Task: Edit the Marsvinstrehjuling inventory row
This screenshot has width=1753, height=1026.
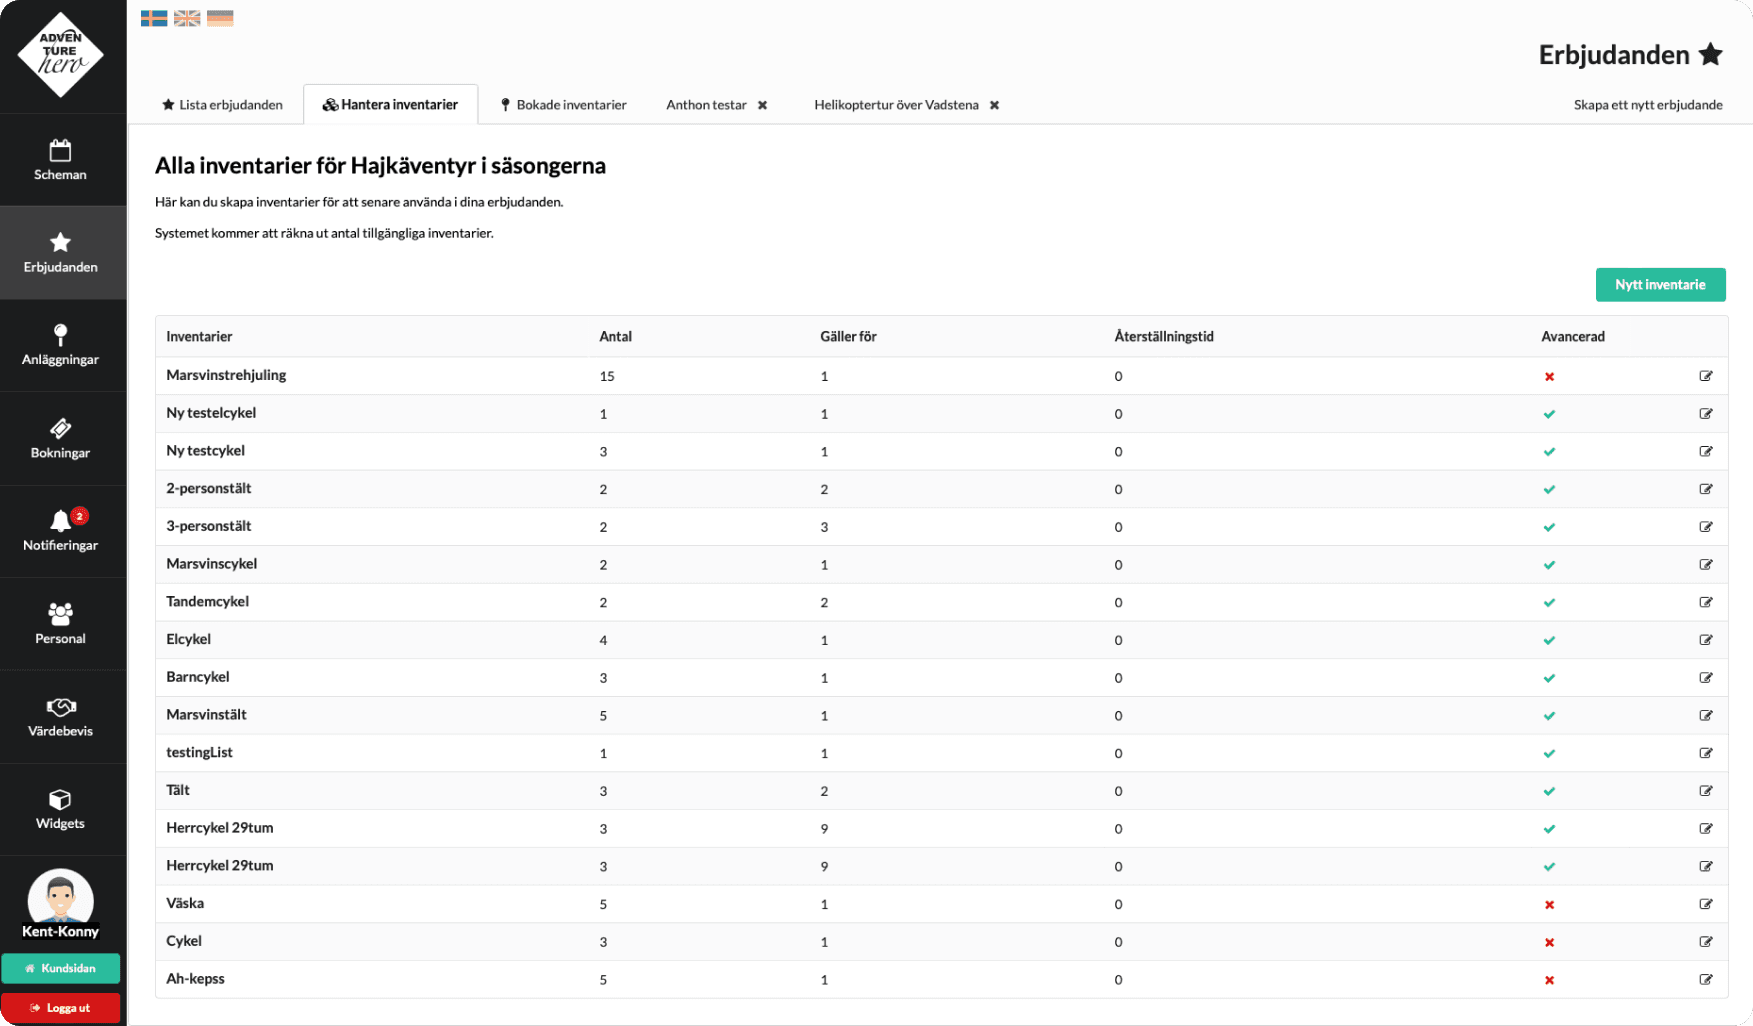Action: (1705, 376)
